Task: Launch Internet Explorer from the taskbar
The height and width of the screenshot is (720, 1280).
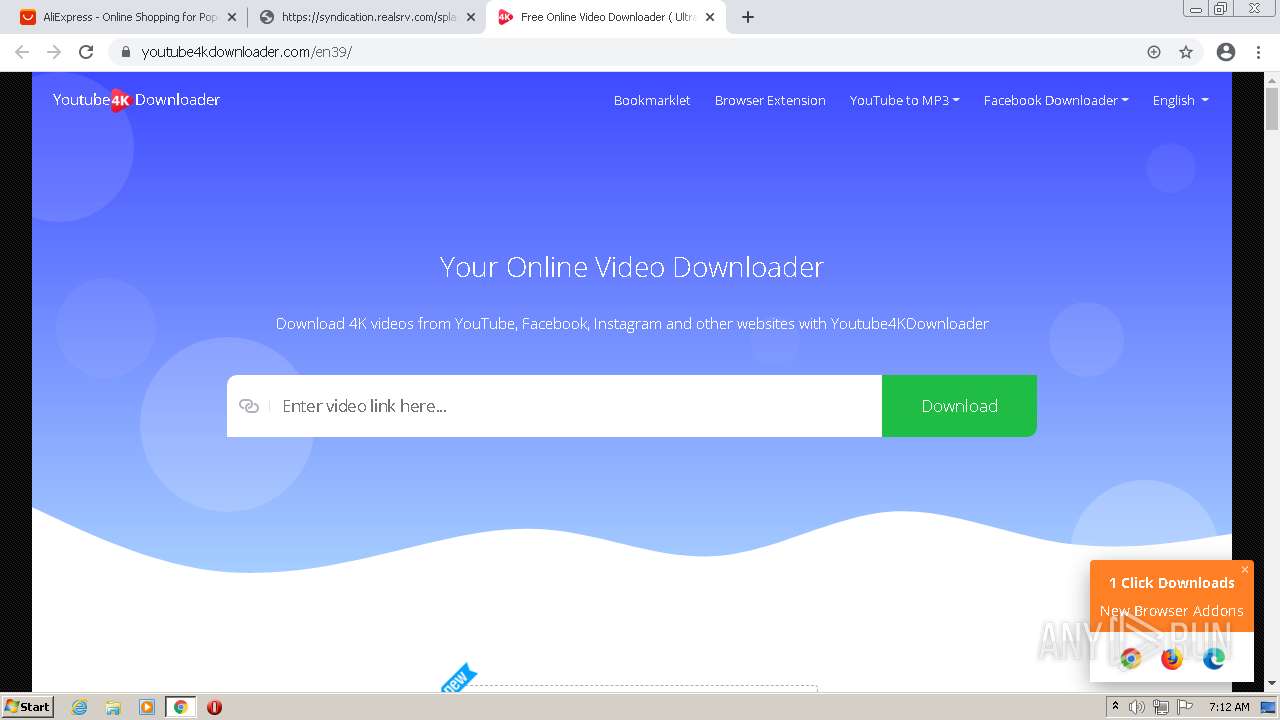Action: (80, 707)
